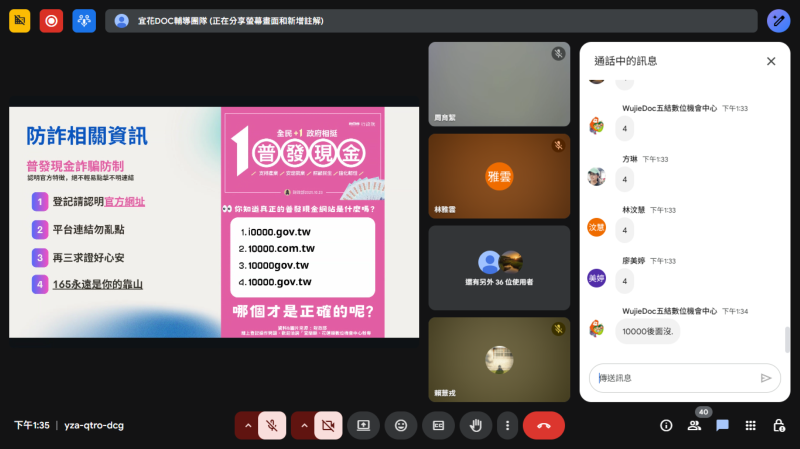Screen dimensions: 800x449
Task: Click muted mic icon on 周育繁 tile
Action: pos(558,54)
